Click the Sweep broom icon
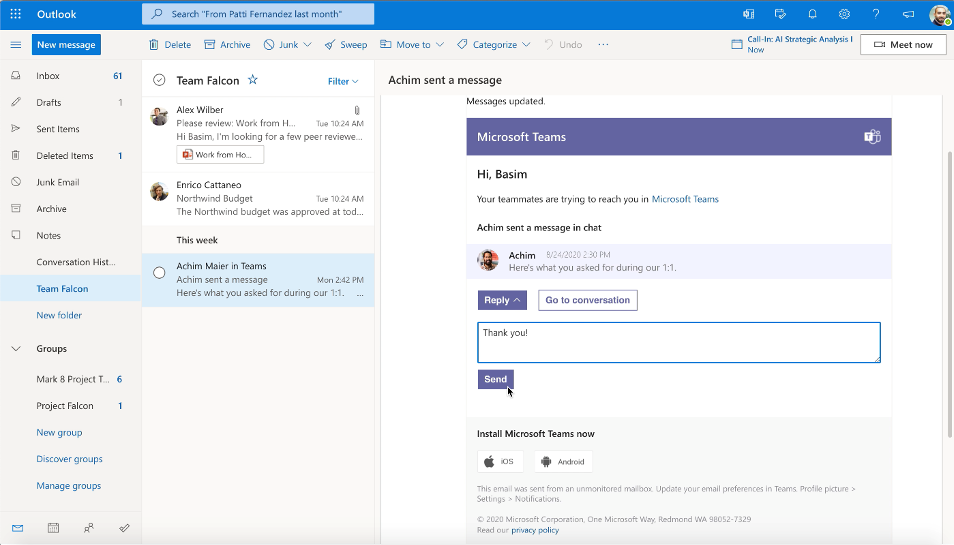Viewport: 954px width, 545px height. [x=330, y=44]
